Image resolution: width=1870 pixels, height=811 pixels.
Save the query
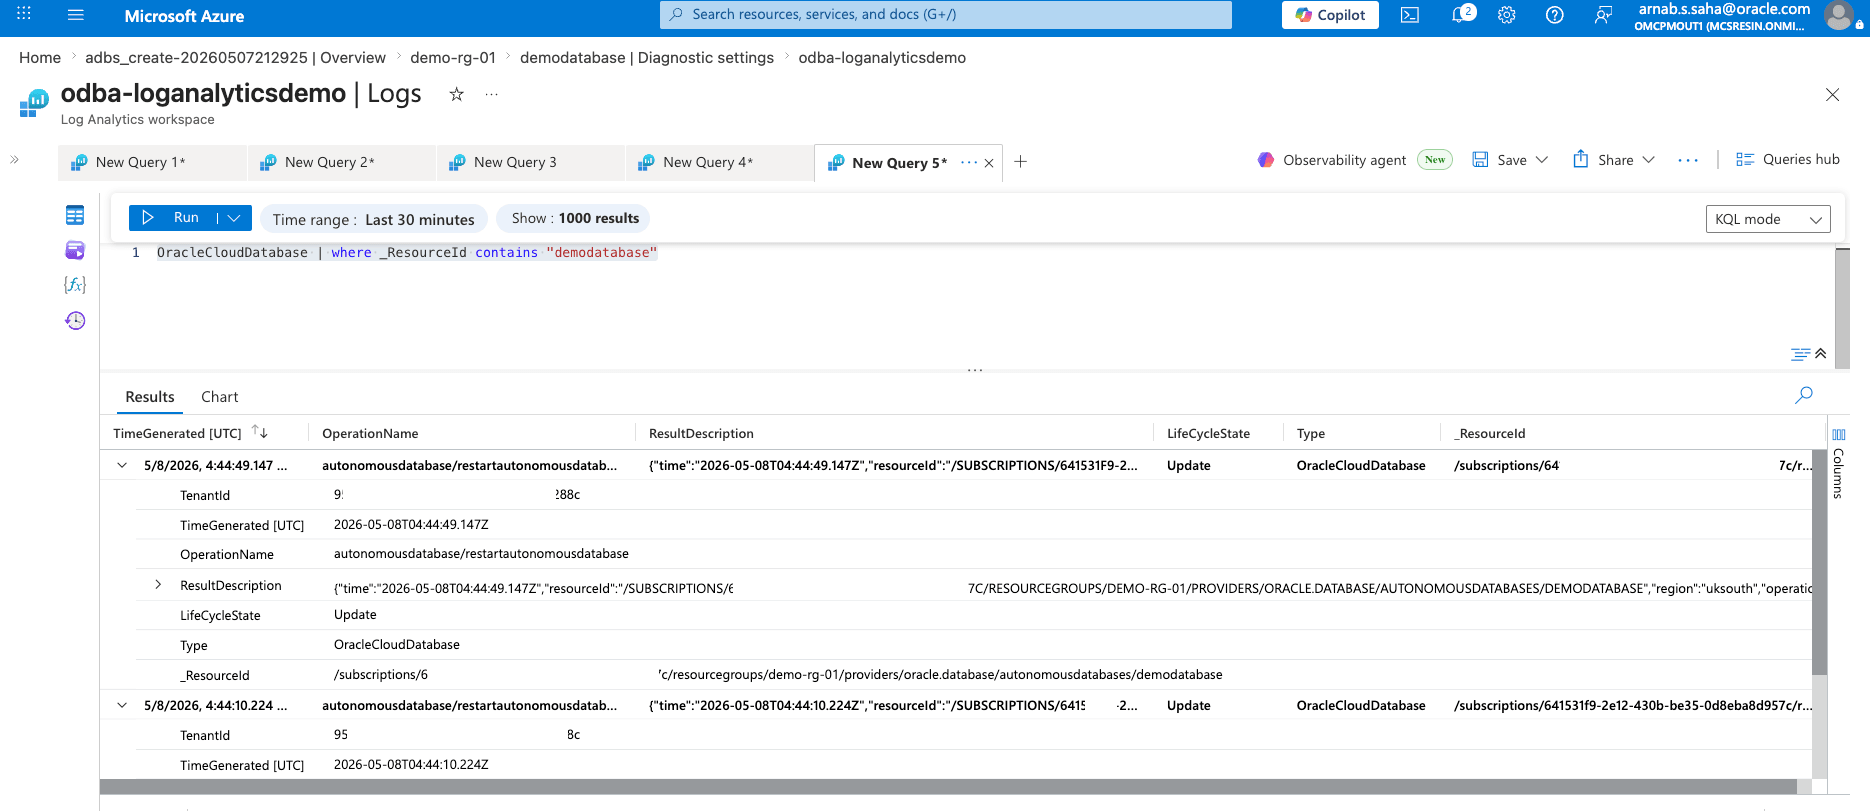pos(1499,160)
